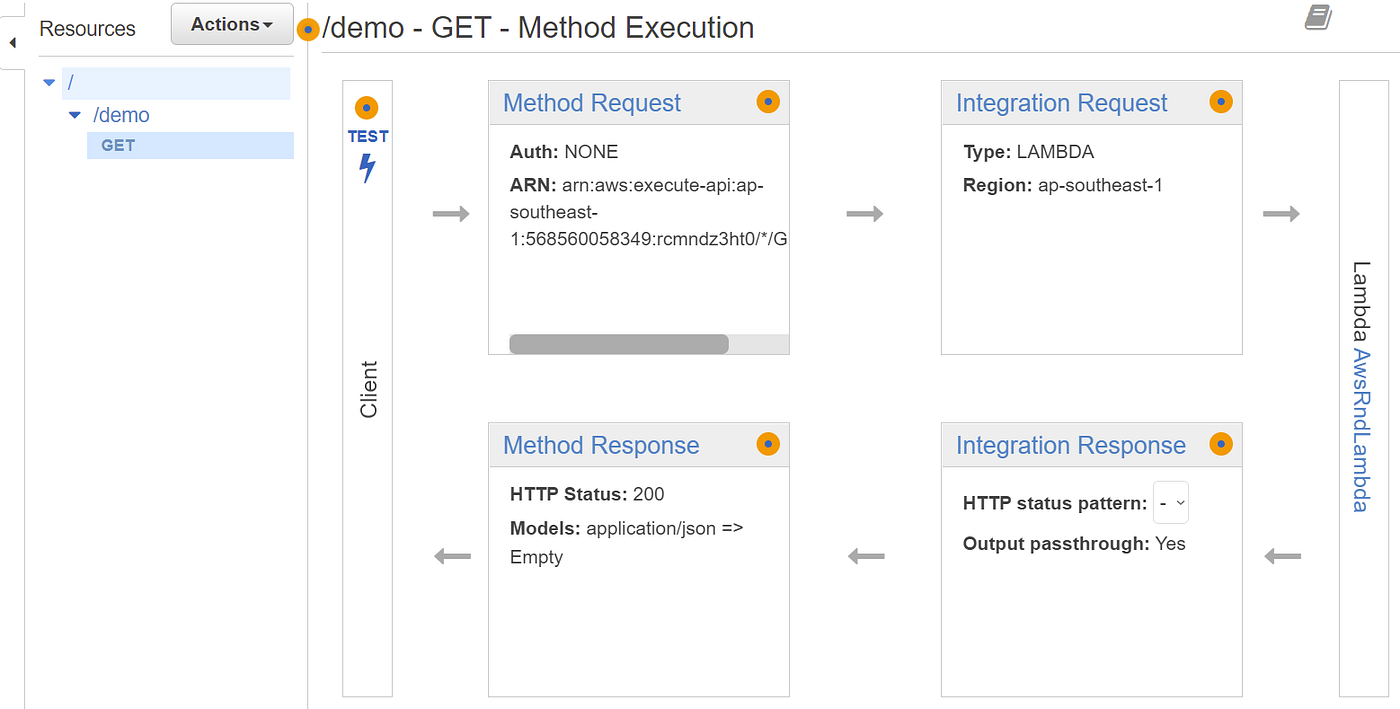
Task: Collapse the /demo tree node arrow
Action: [x=74, y=115]
